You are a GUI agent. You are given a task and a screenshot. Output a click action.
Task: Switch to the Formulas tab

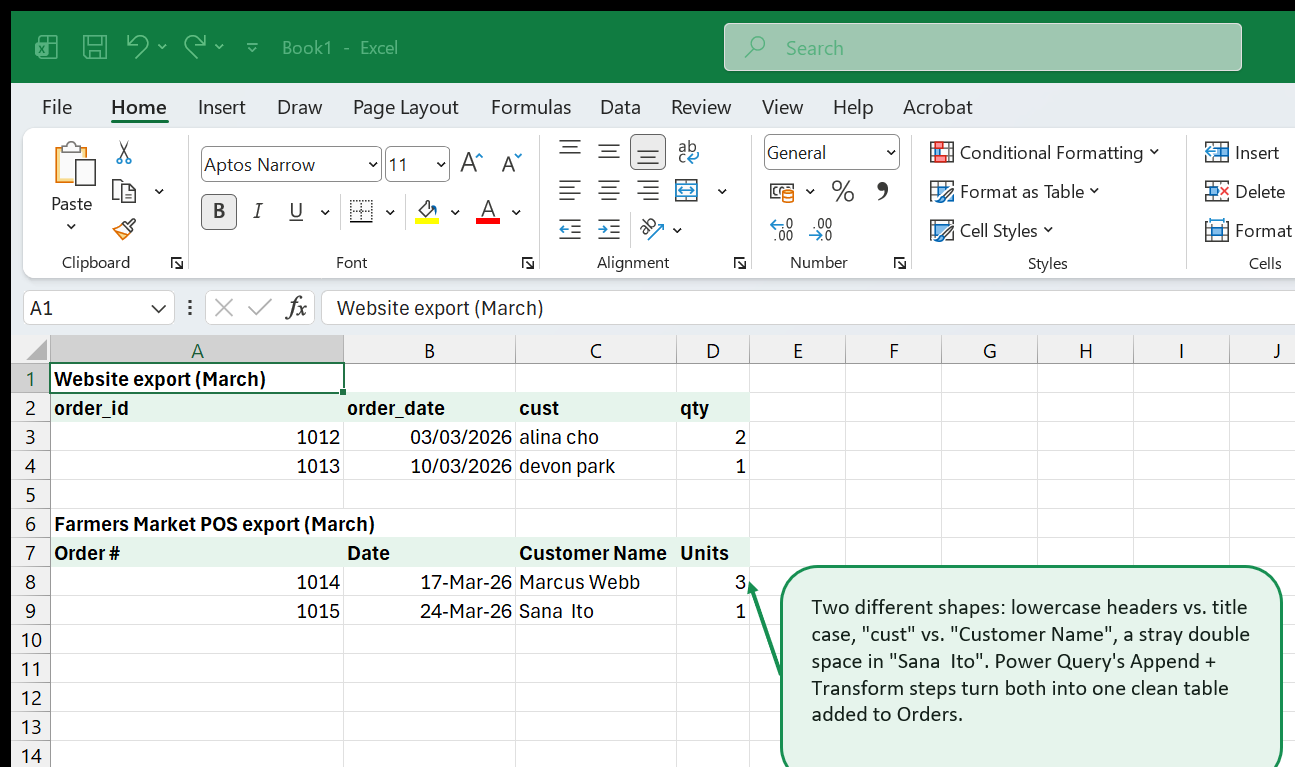click(531, 107)
